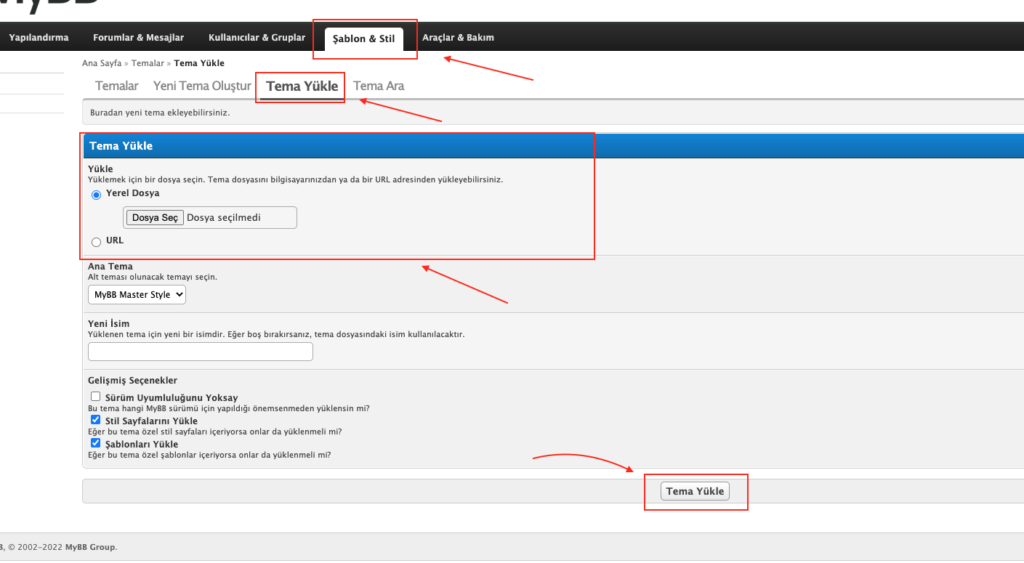Screen dimensions: 1024x563
Task: Click the Tema Yükle submit button
Action: click(695, 491)
